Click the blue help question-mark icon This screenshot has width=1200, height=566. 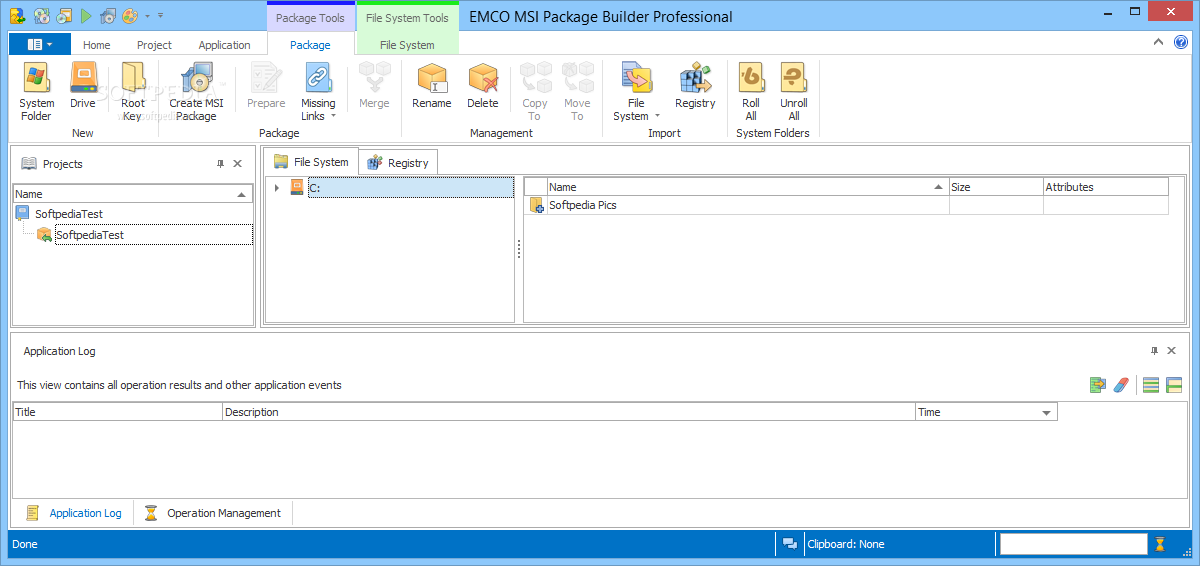[x=1181, y=42]
